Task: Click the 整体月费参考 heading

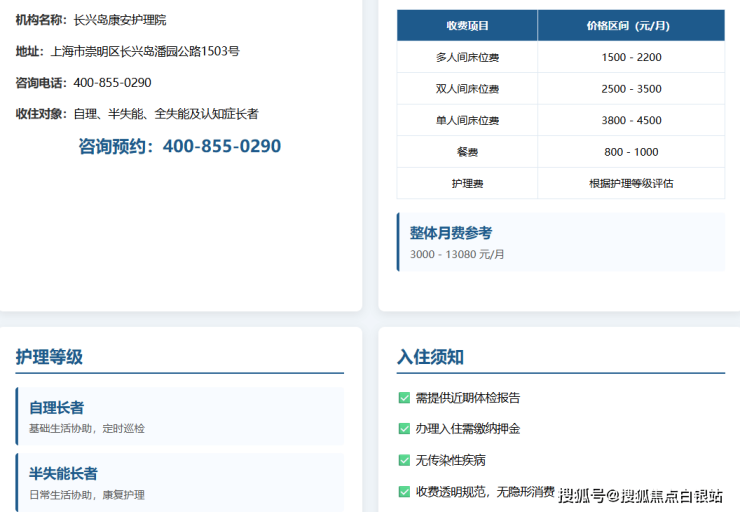Action: click(451, 233)
